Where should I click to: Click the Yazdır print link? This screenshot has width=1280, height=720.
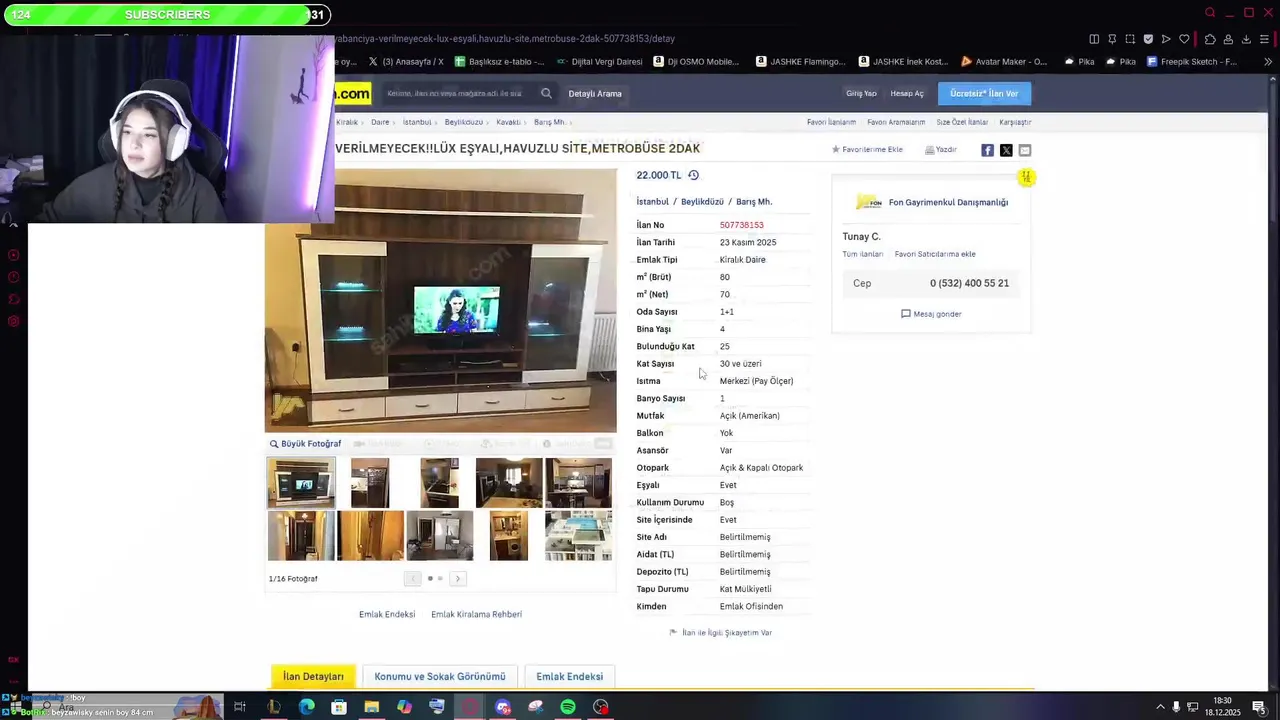pos(941,149)
